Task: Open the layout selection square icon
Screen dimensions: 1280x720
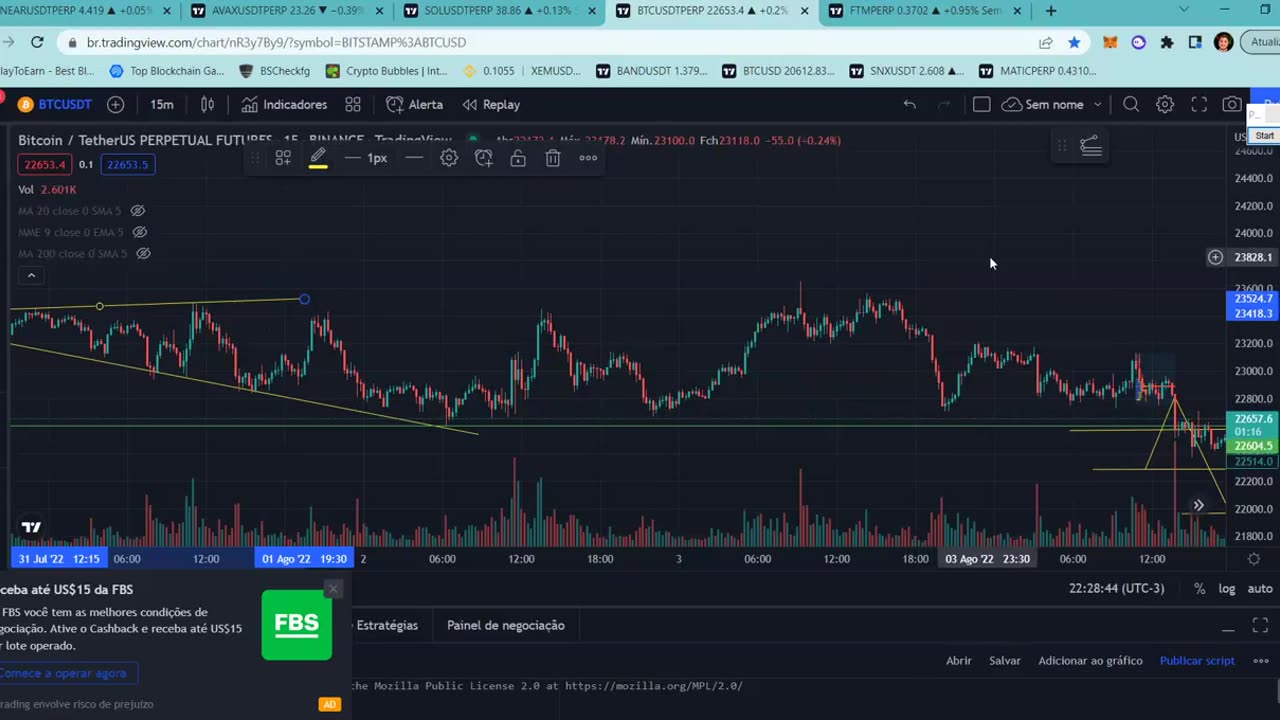Action: tap(981, 104)
